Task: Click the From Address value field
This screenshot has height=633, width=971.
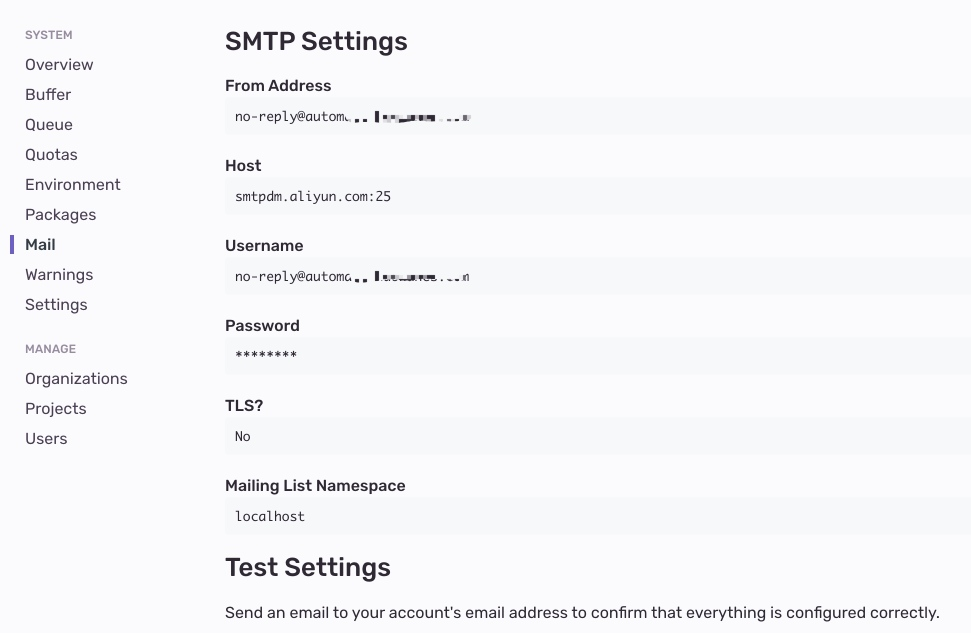Action: [x=352, y=117]
